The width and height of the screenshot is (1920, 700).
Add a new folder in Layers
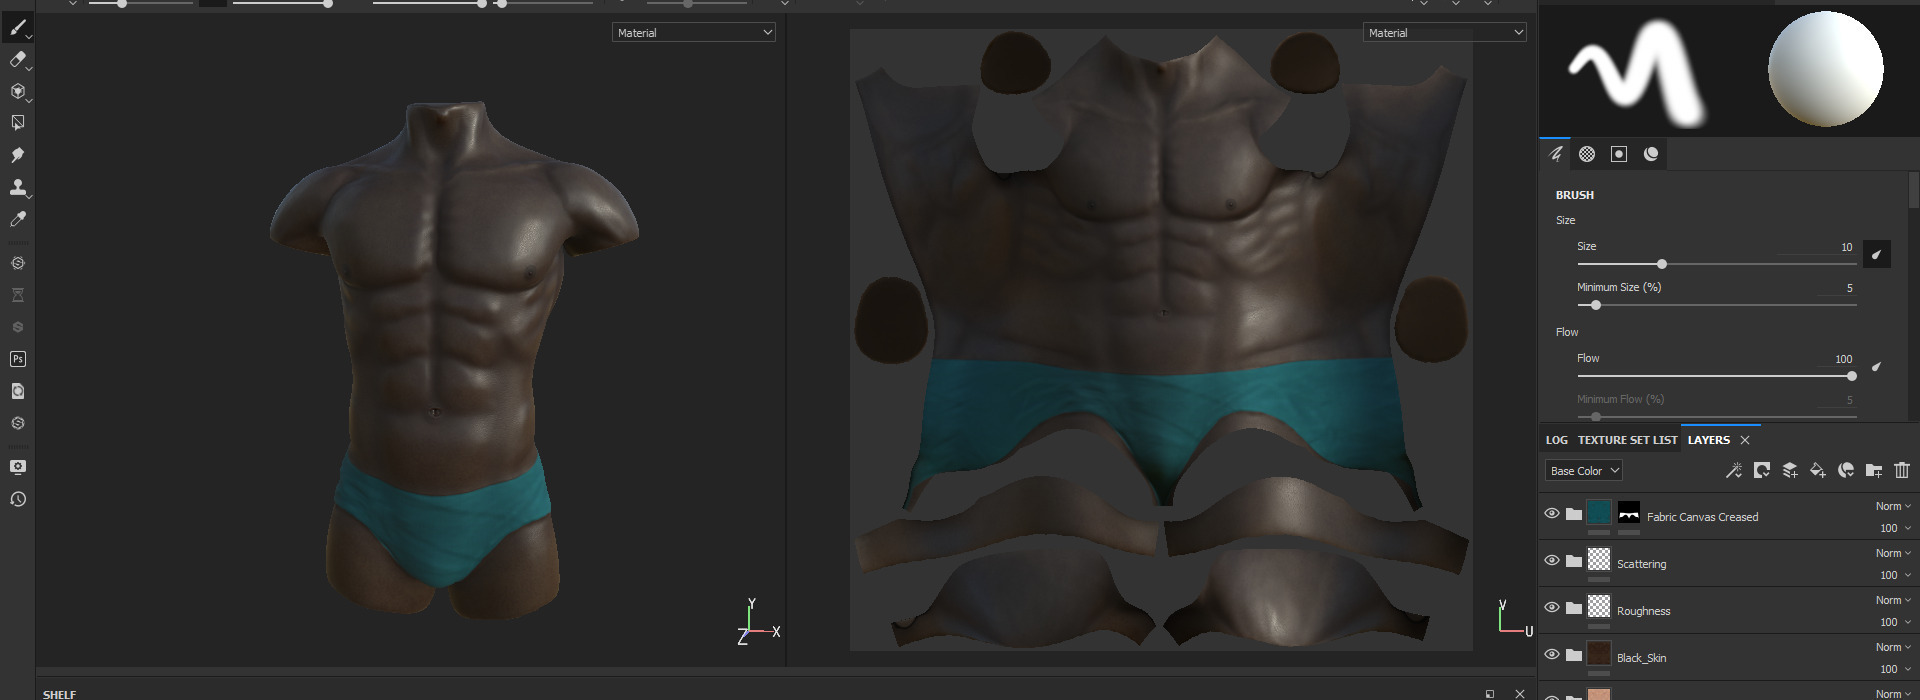pyautogui.click(x=1873, y=470)
